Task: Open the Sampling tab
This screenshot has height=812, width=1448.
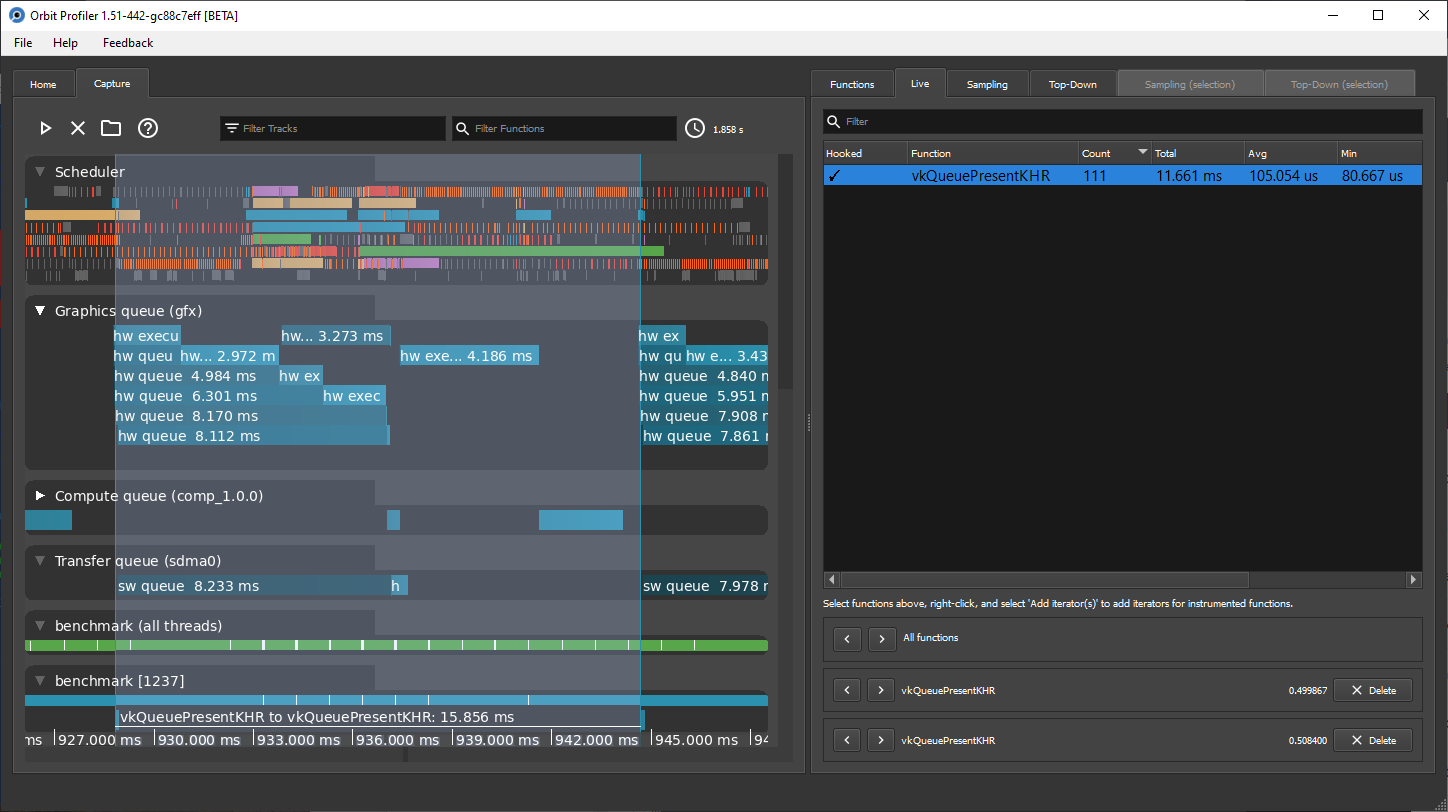Action: tap(987, 84)
